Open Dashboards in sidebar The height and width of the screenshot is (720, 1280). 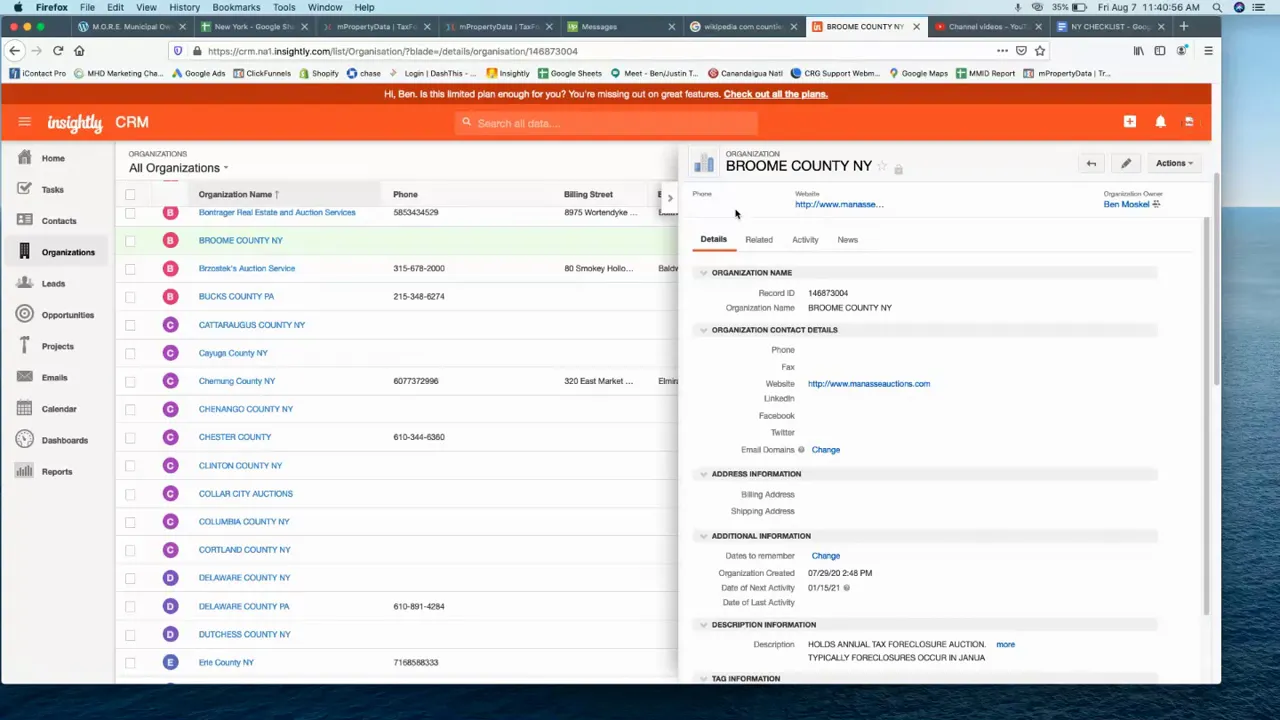coord(64,440)
